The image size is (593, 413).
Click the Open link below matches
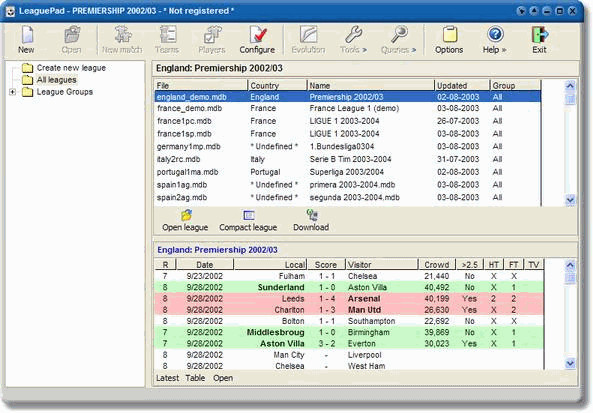[x=223, y=378]
